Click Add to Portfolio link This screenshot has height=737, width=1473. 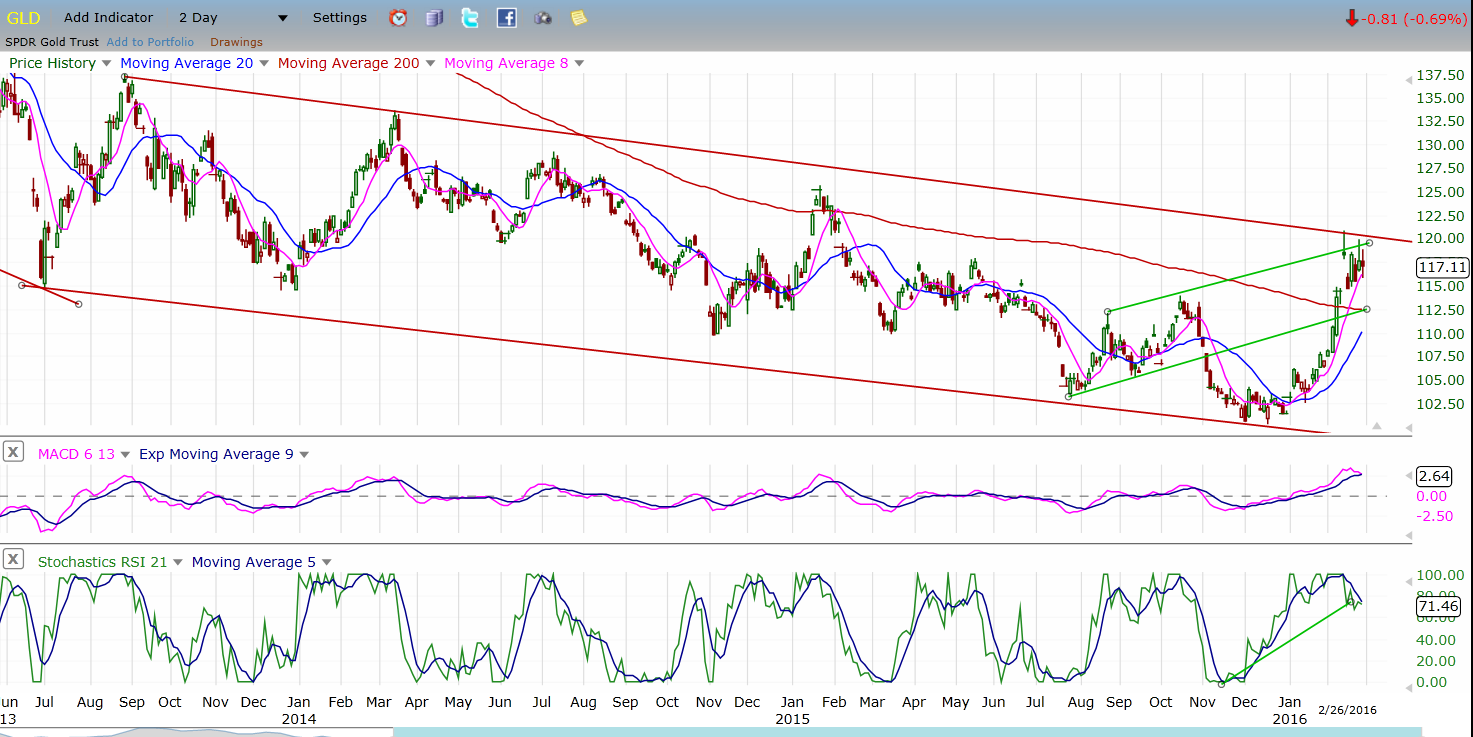150,42
